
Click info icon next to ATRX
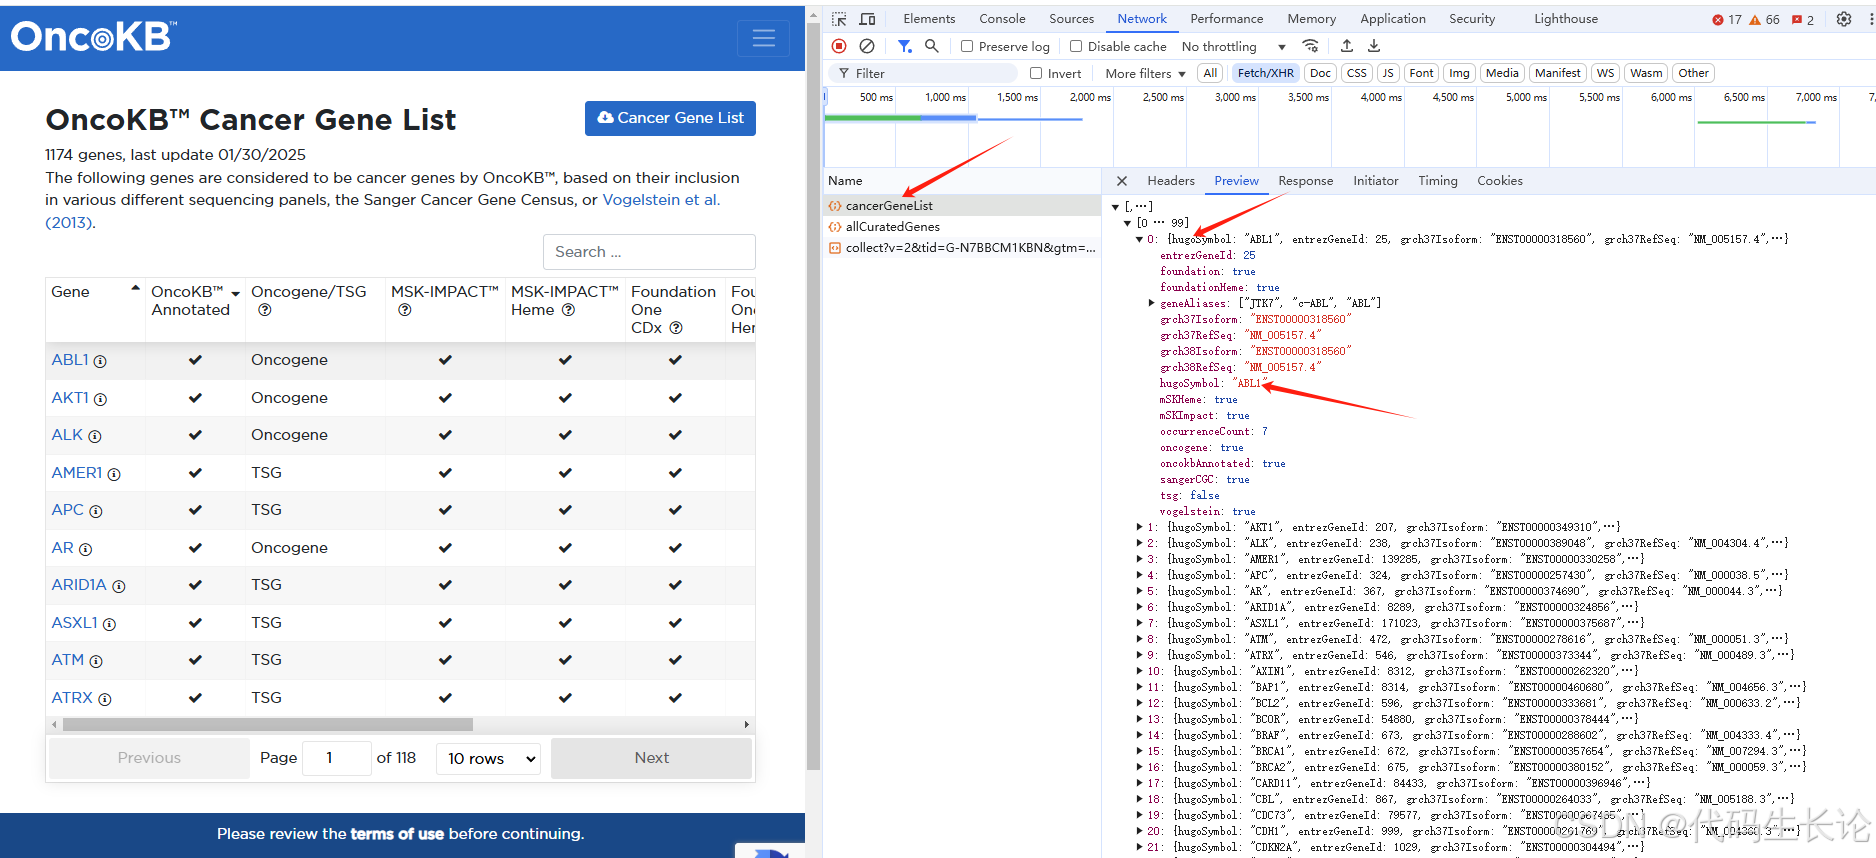pyautogui.click(x=105, y=699)
